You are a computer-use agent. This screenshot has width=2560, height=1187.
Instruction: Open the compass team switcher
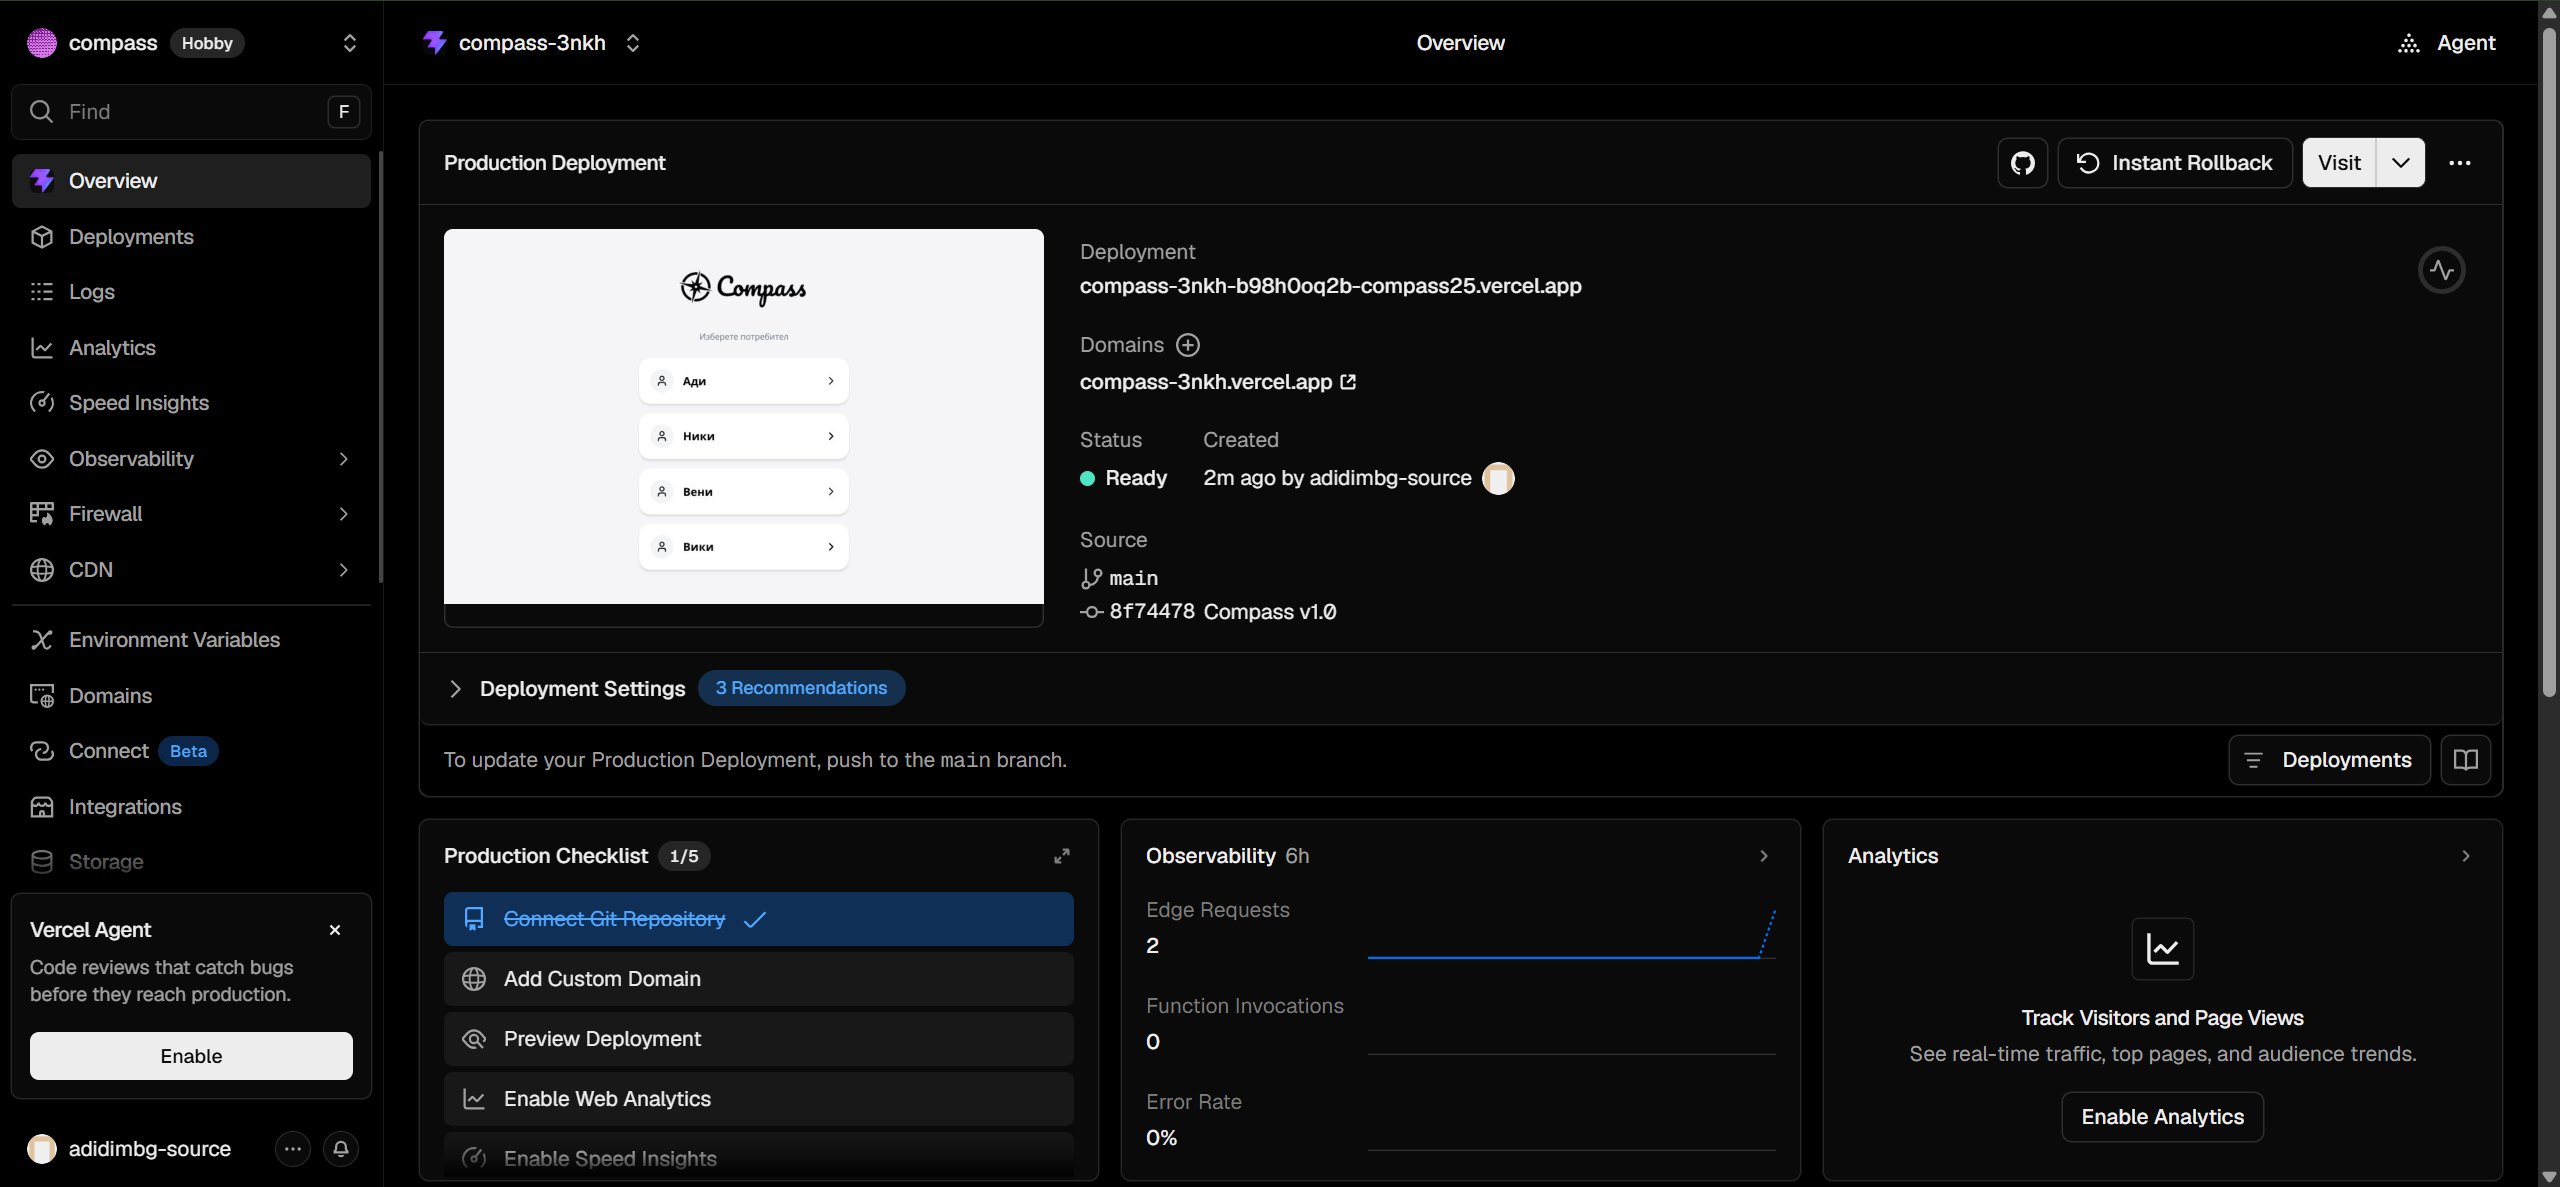(349, 43)
